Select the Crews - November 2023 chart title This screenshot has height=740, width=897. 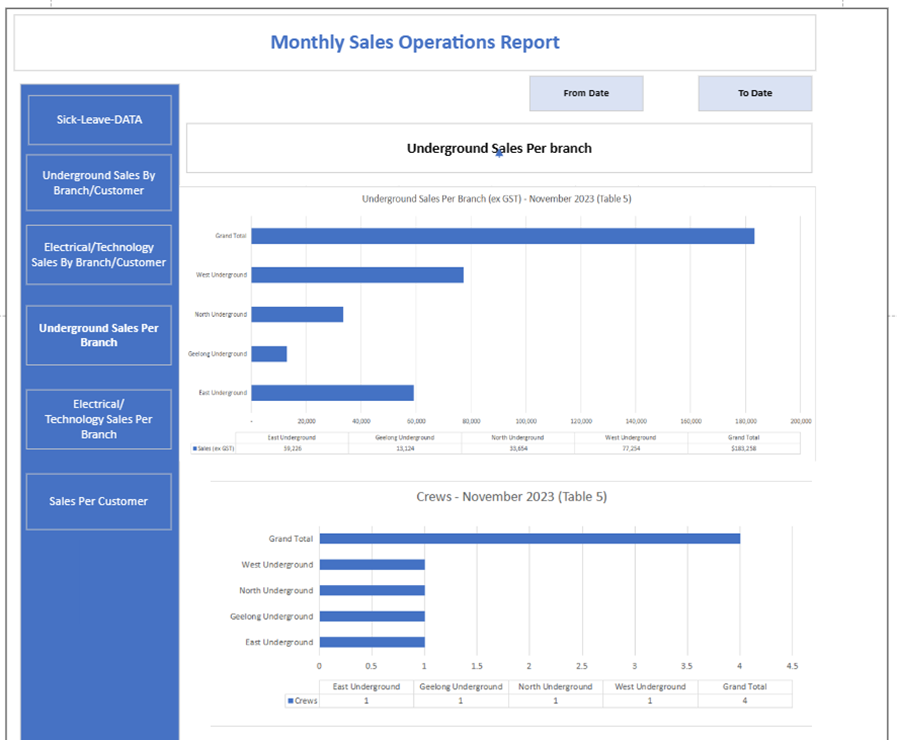tap(511, 497)
